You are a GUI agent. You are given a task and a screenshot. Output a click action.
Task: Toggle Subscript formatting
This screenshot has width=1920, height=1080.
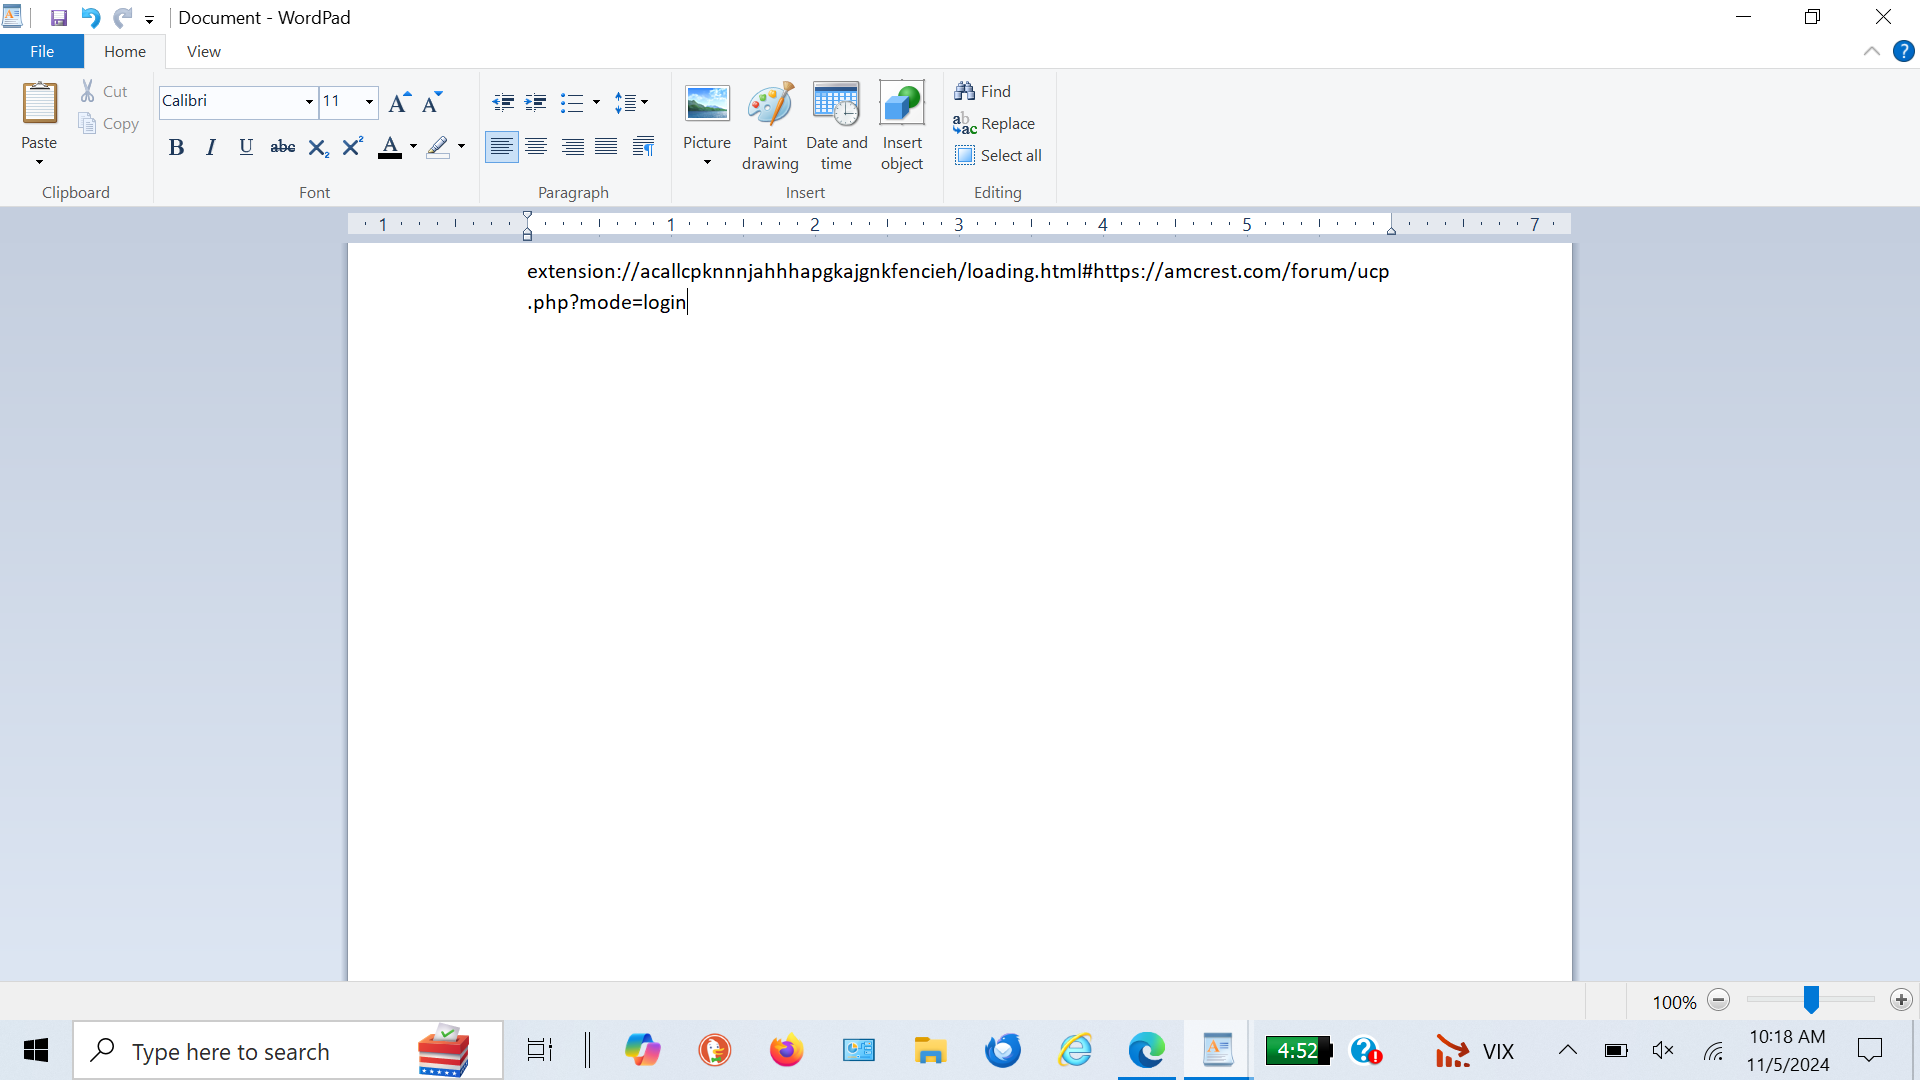(x=318, y=148)
